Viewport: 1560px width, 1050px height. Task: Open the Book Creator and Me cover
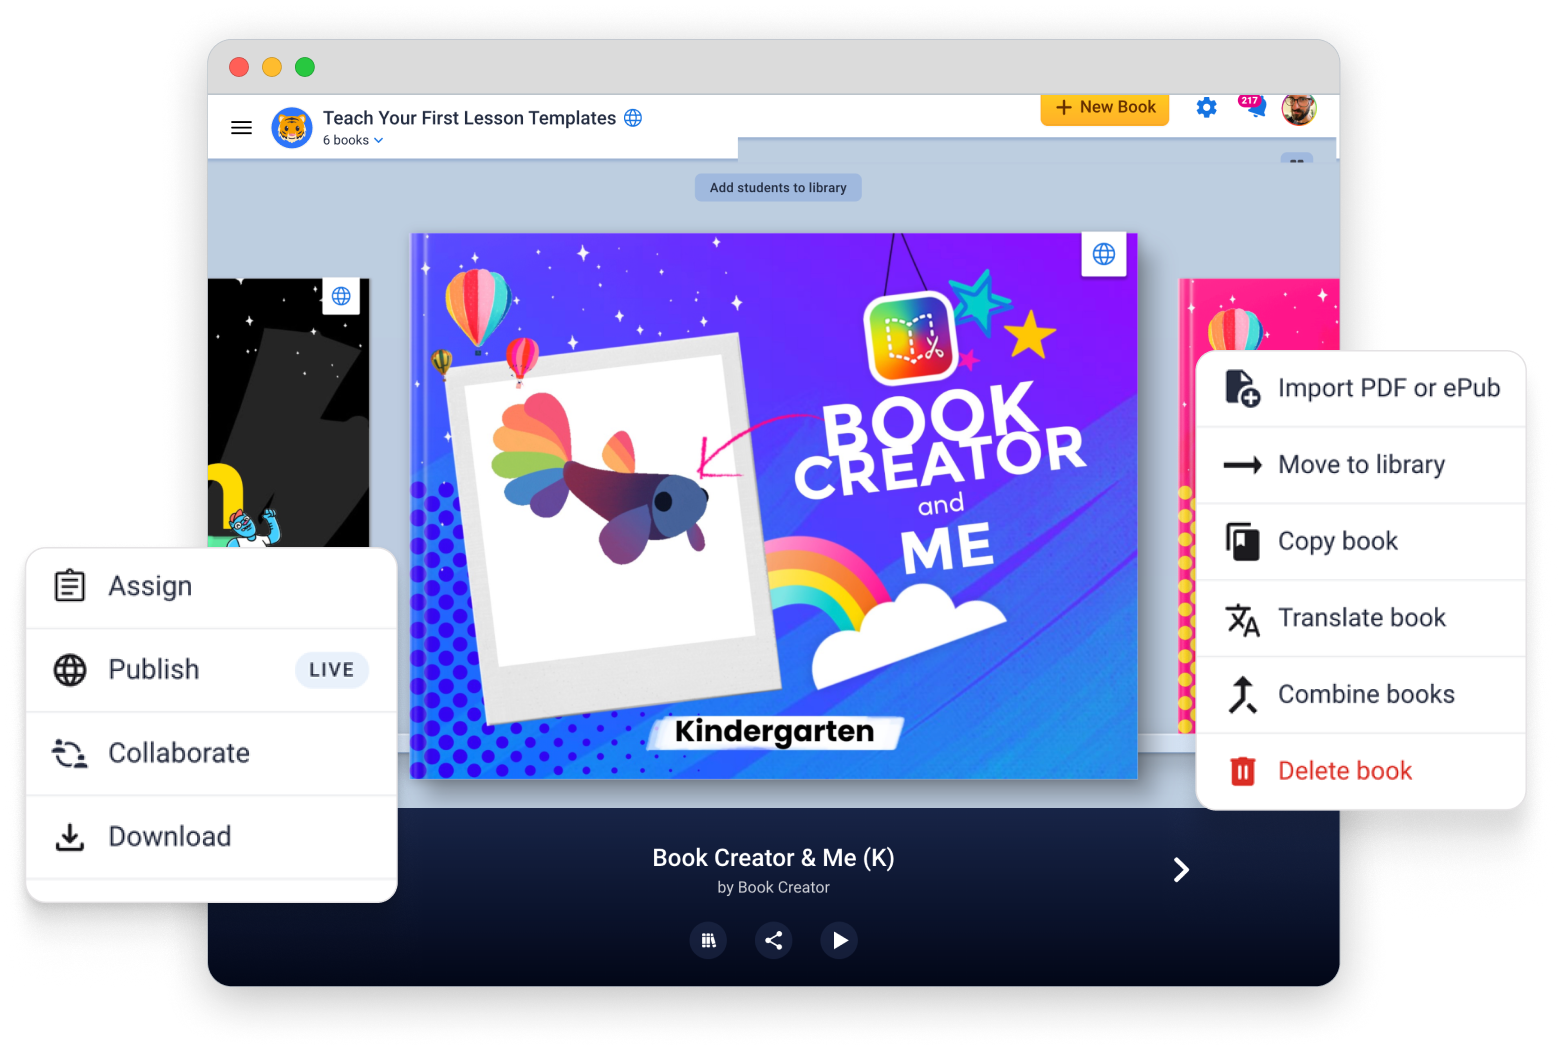tap(774, 506)
